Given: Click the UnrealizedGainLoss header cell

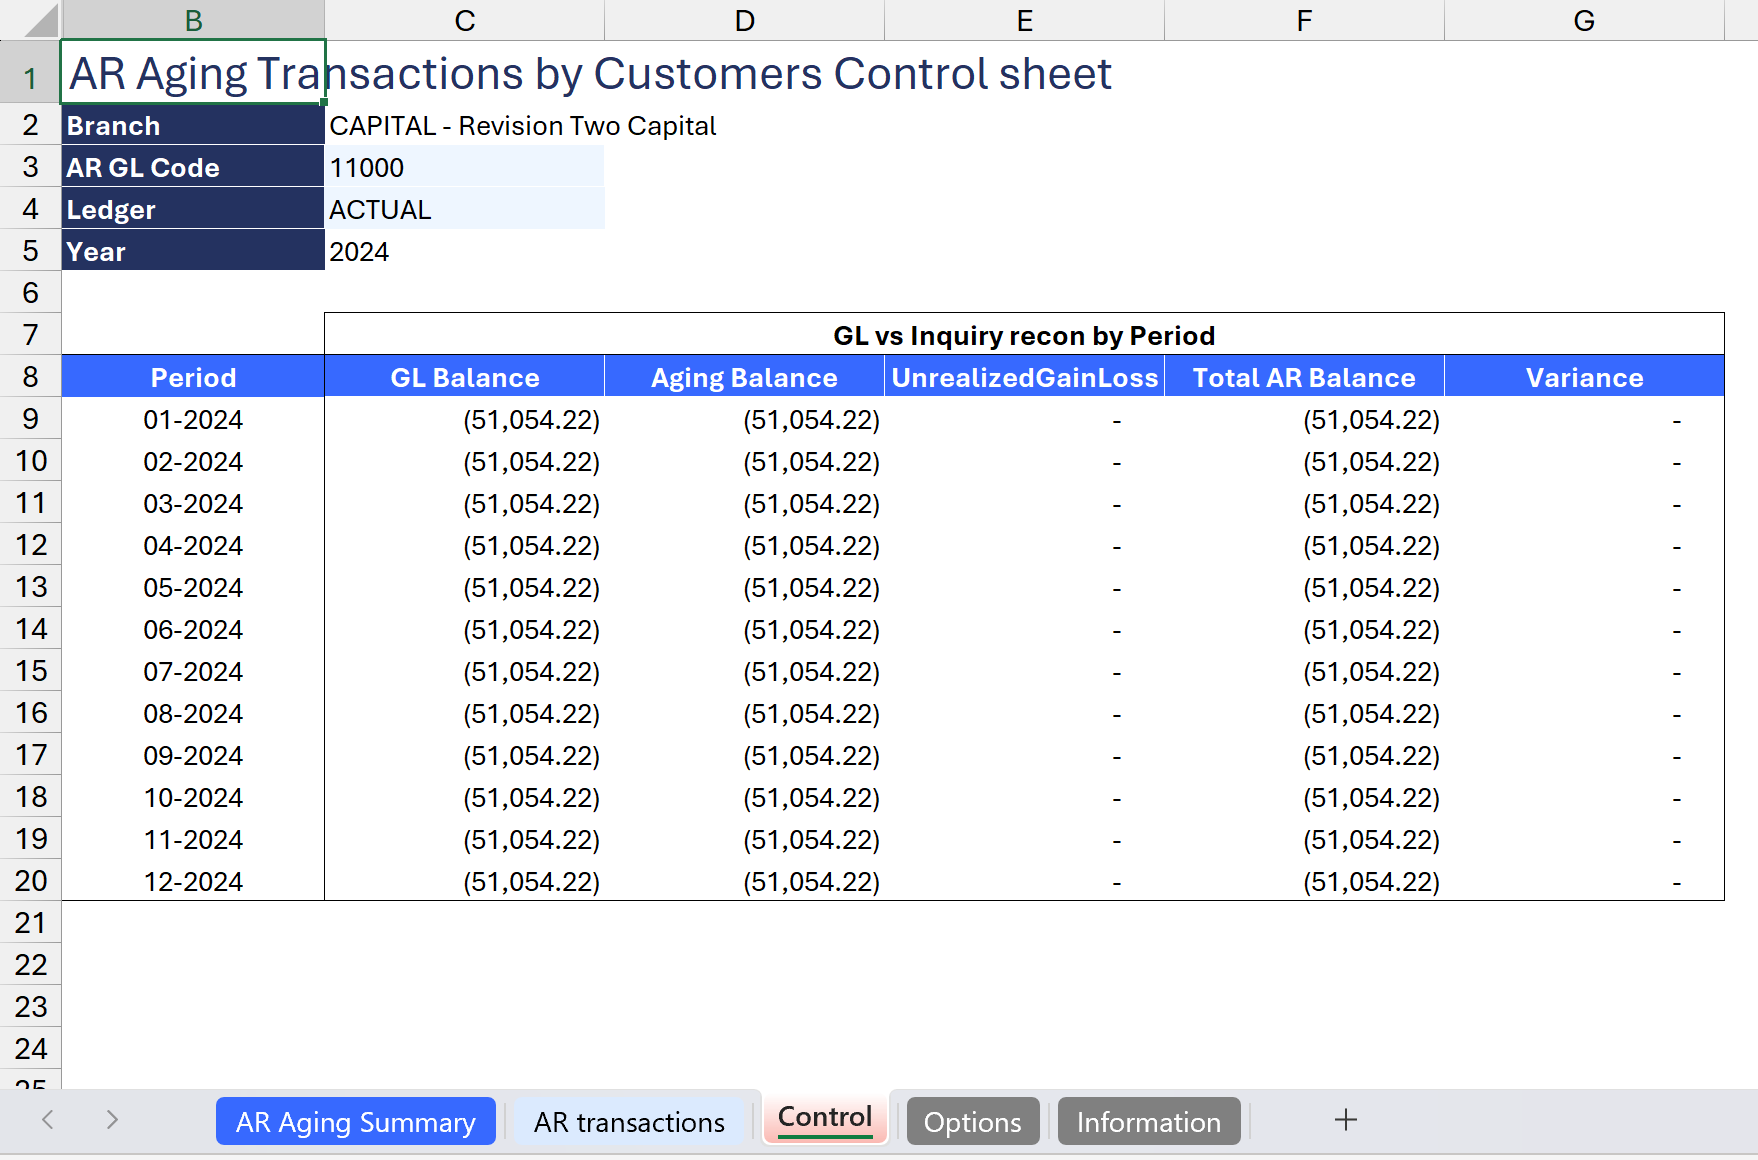Looking at the screenshot, I should (x=1024, y=378).
